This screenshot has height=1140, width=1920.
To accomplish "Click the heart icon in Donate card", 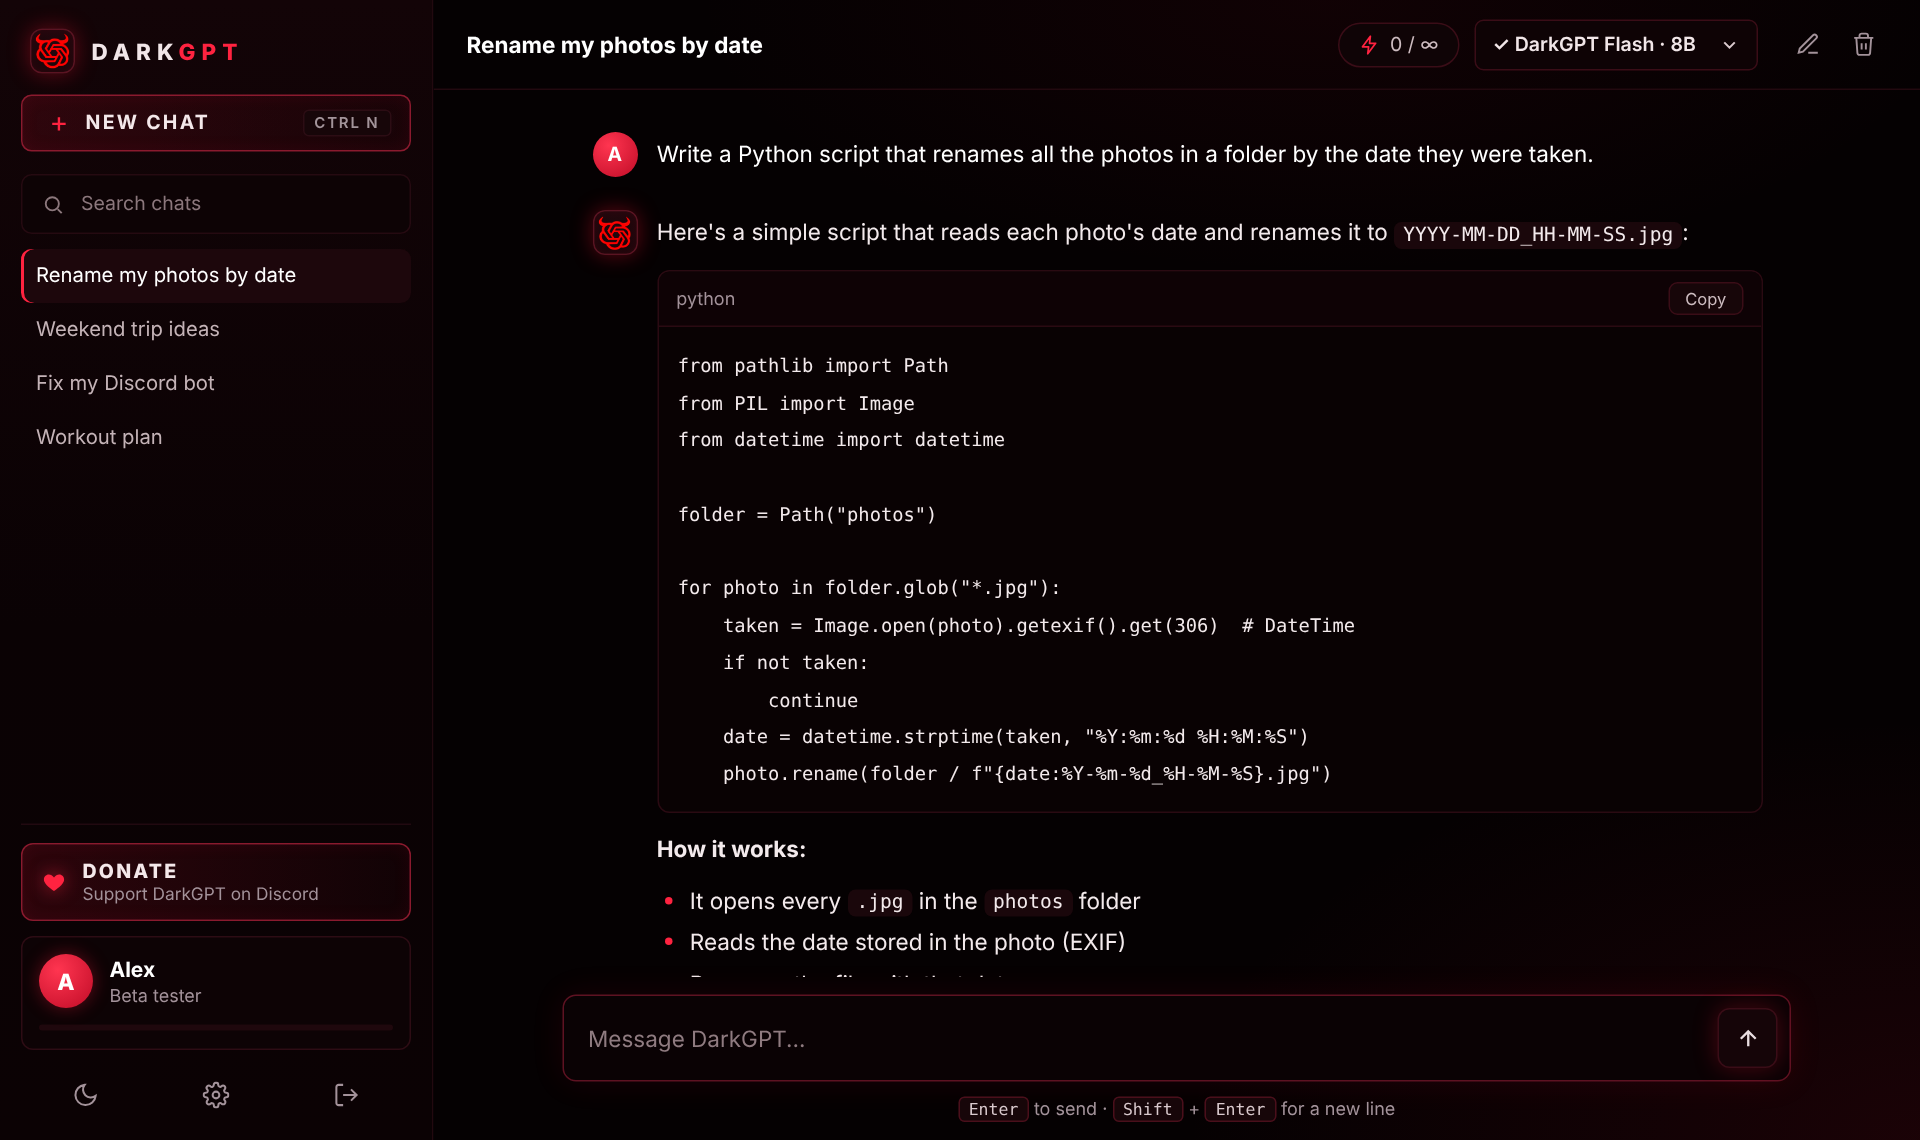I will point(54,882).
